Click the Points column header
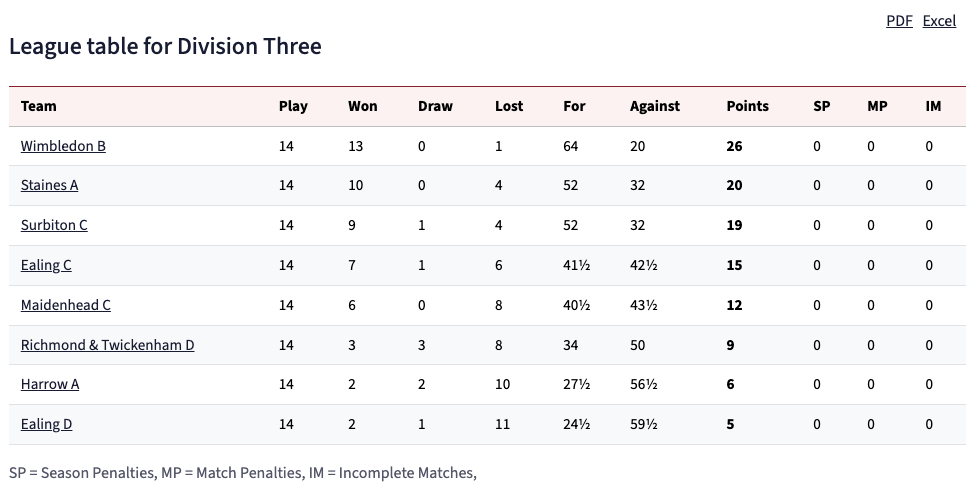Viewport: 977px width, 497px height. click(747, 106)
